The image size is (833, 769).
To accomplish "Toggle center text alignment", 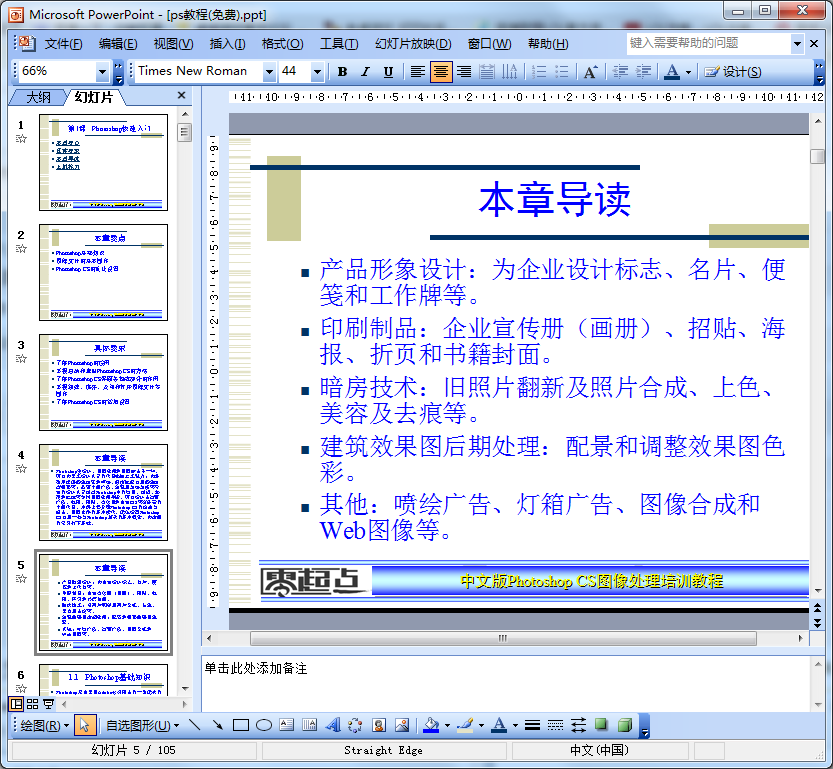I will pos(440,71).
